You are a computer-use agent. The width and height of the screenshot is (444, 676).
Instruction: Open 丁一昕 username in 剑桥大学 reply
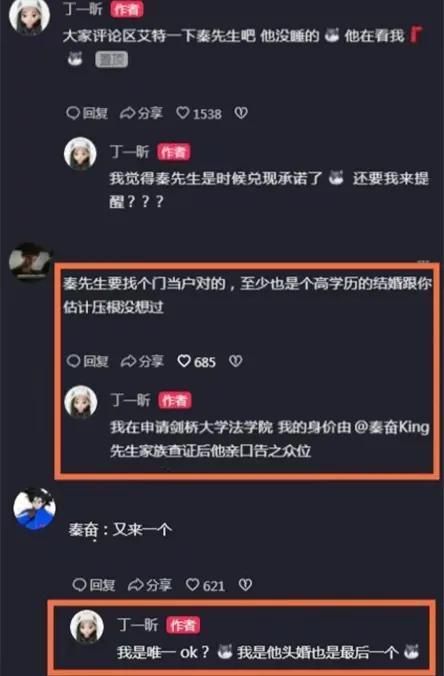click(130, 400)
